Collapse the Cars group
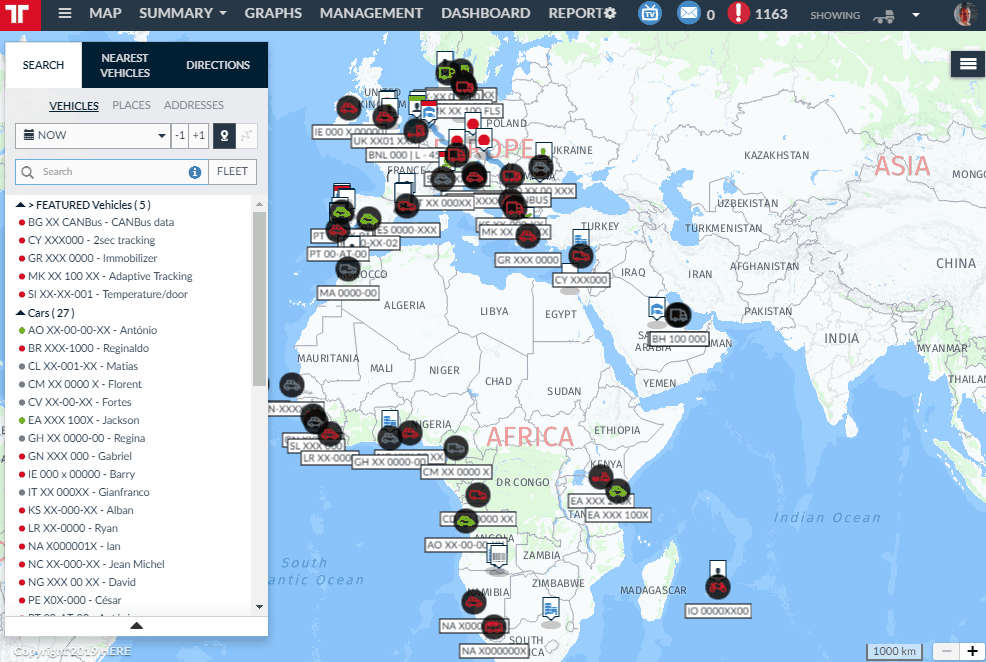 pyautogui.click(x=20, y=313)
